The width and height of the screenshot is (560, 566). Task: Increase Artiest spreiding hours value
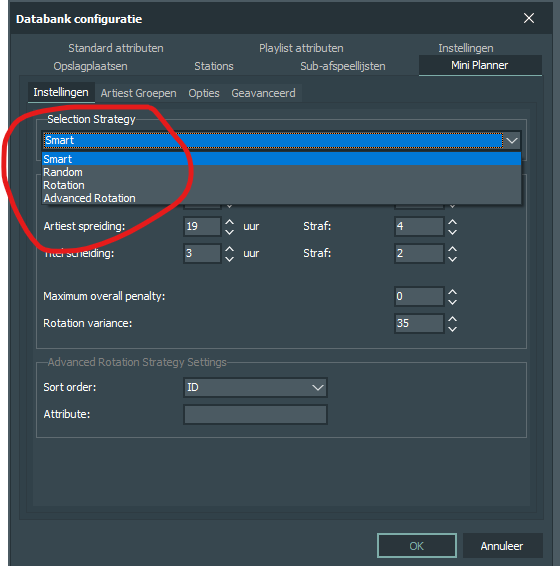click(x=229, y=222)
